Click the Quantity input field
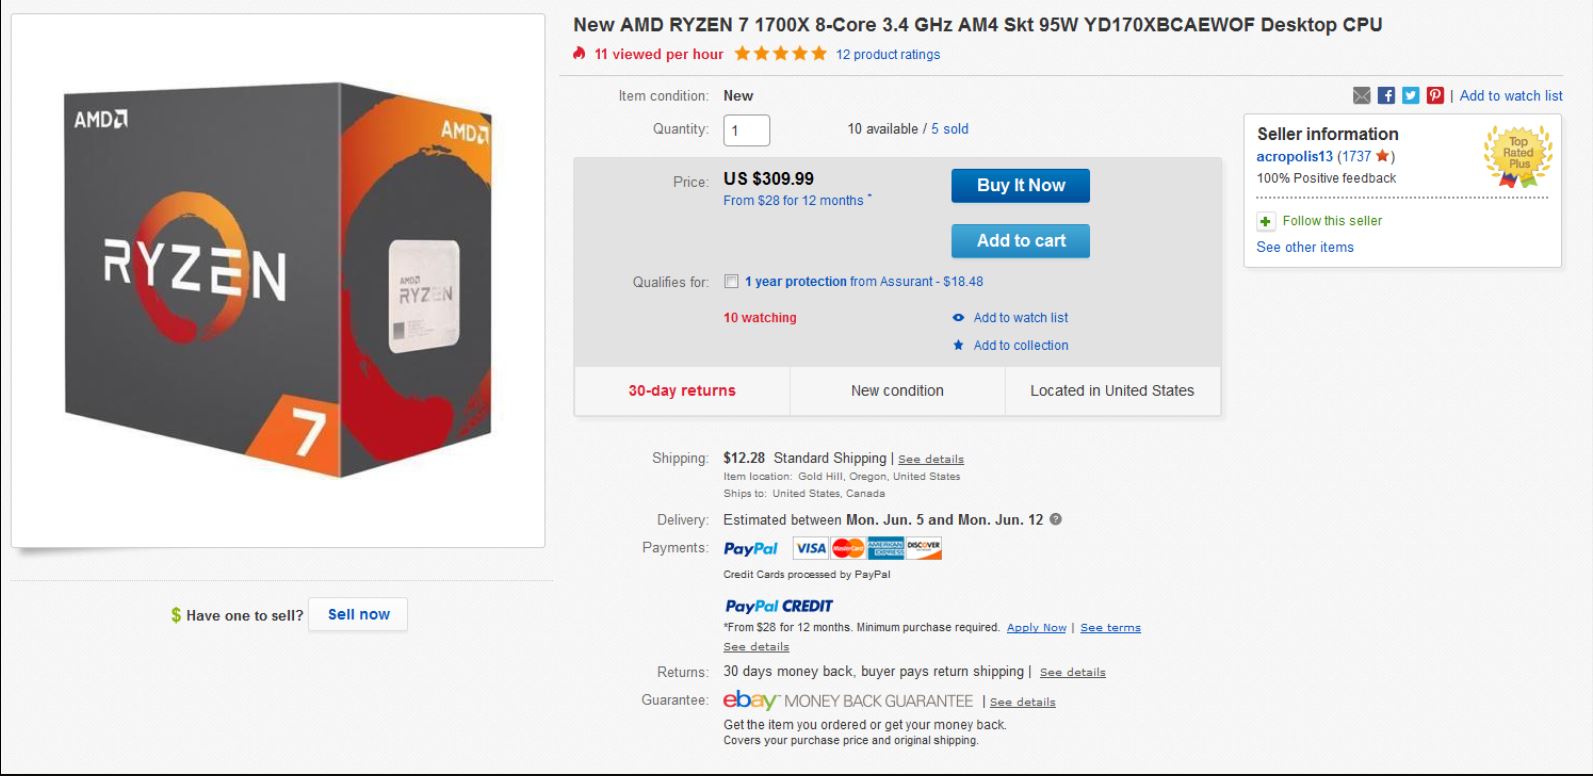 (746, 130)
